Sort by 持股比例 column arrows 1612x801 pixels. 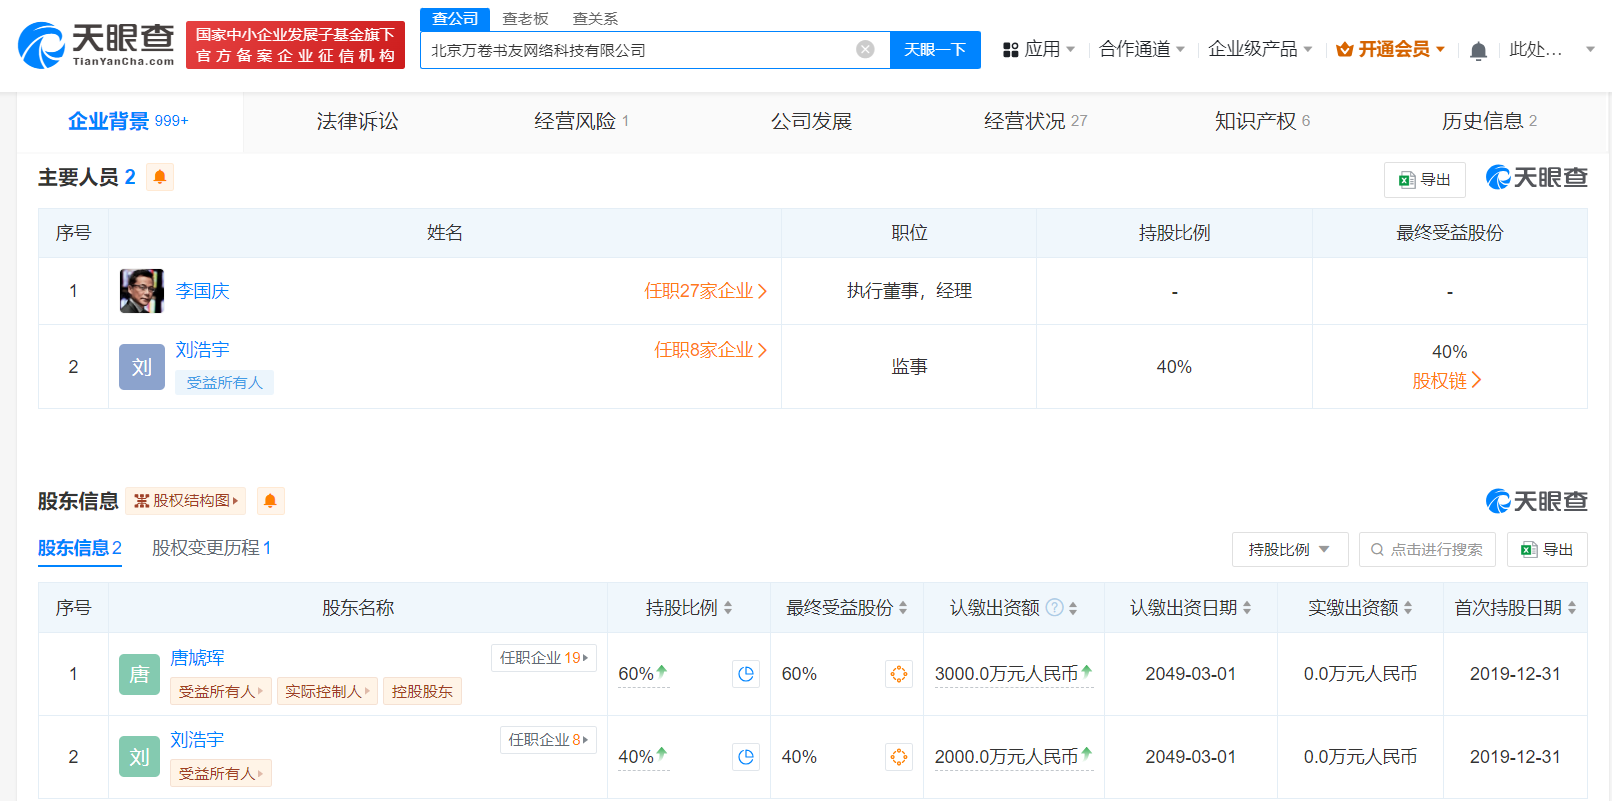728,607
